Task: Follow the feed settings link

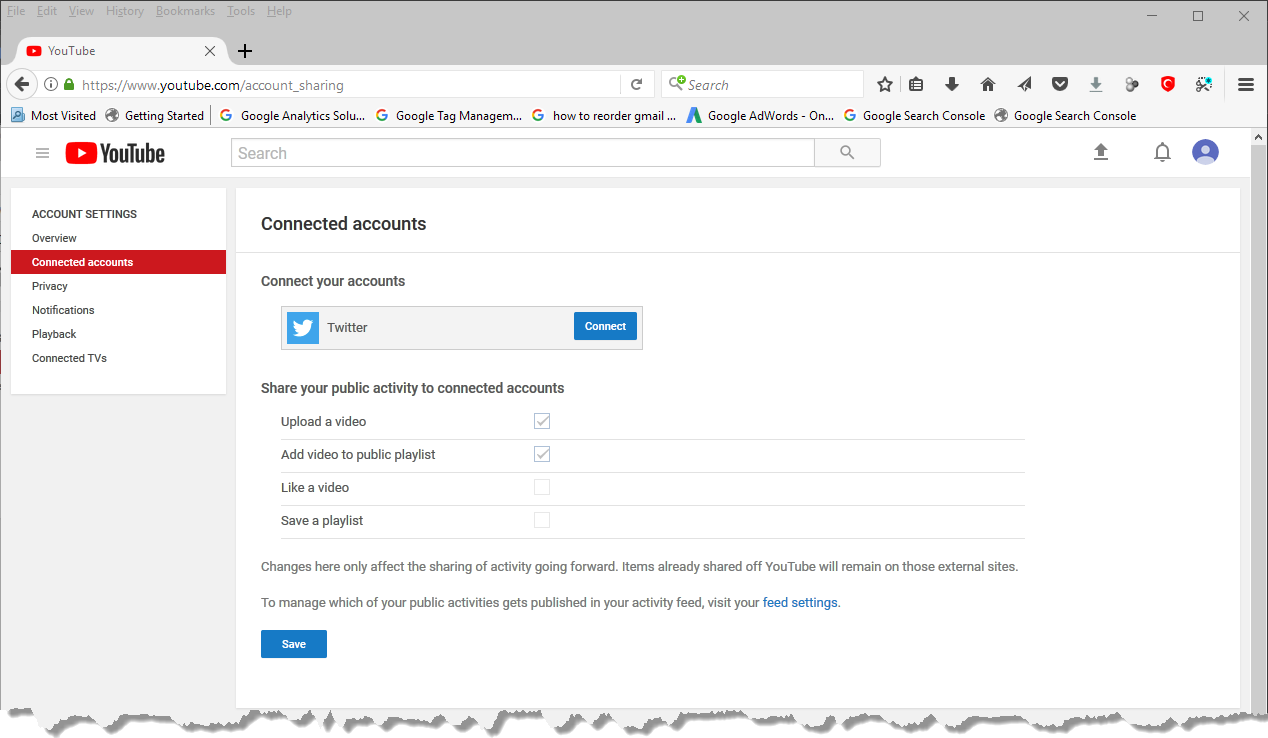Action: 800,603
